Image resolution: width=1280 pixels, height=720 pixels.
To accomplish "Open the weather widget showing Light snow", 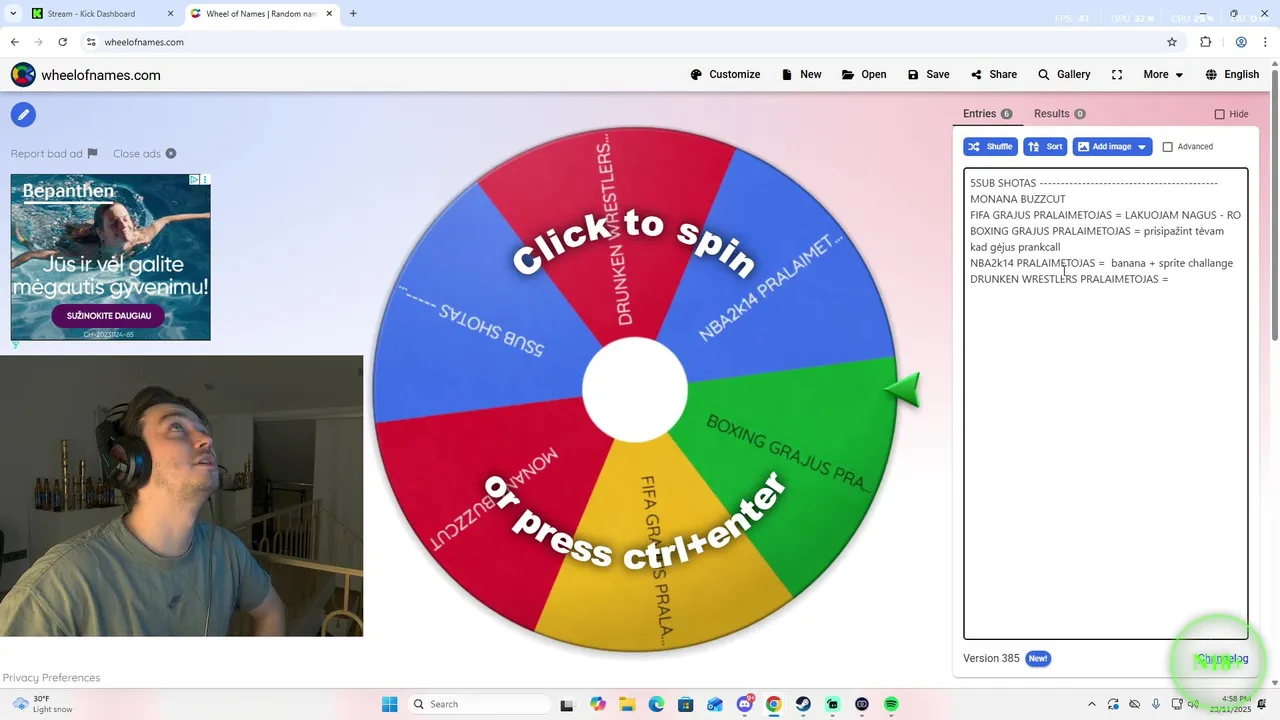I will (40, 704).
